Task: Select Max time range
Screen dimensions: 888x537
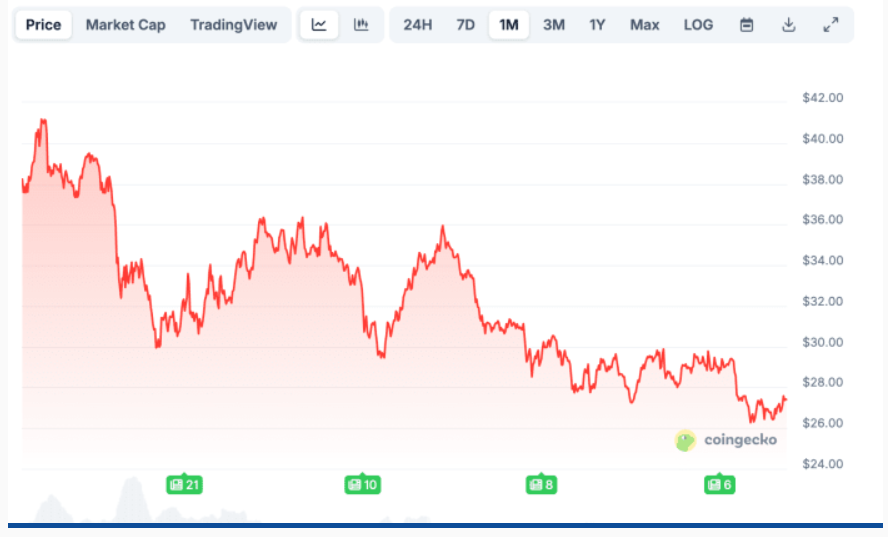Action: (x=644, y=25)
